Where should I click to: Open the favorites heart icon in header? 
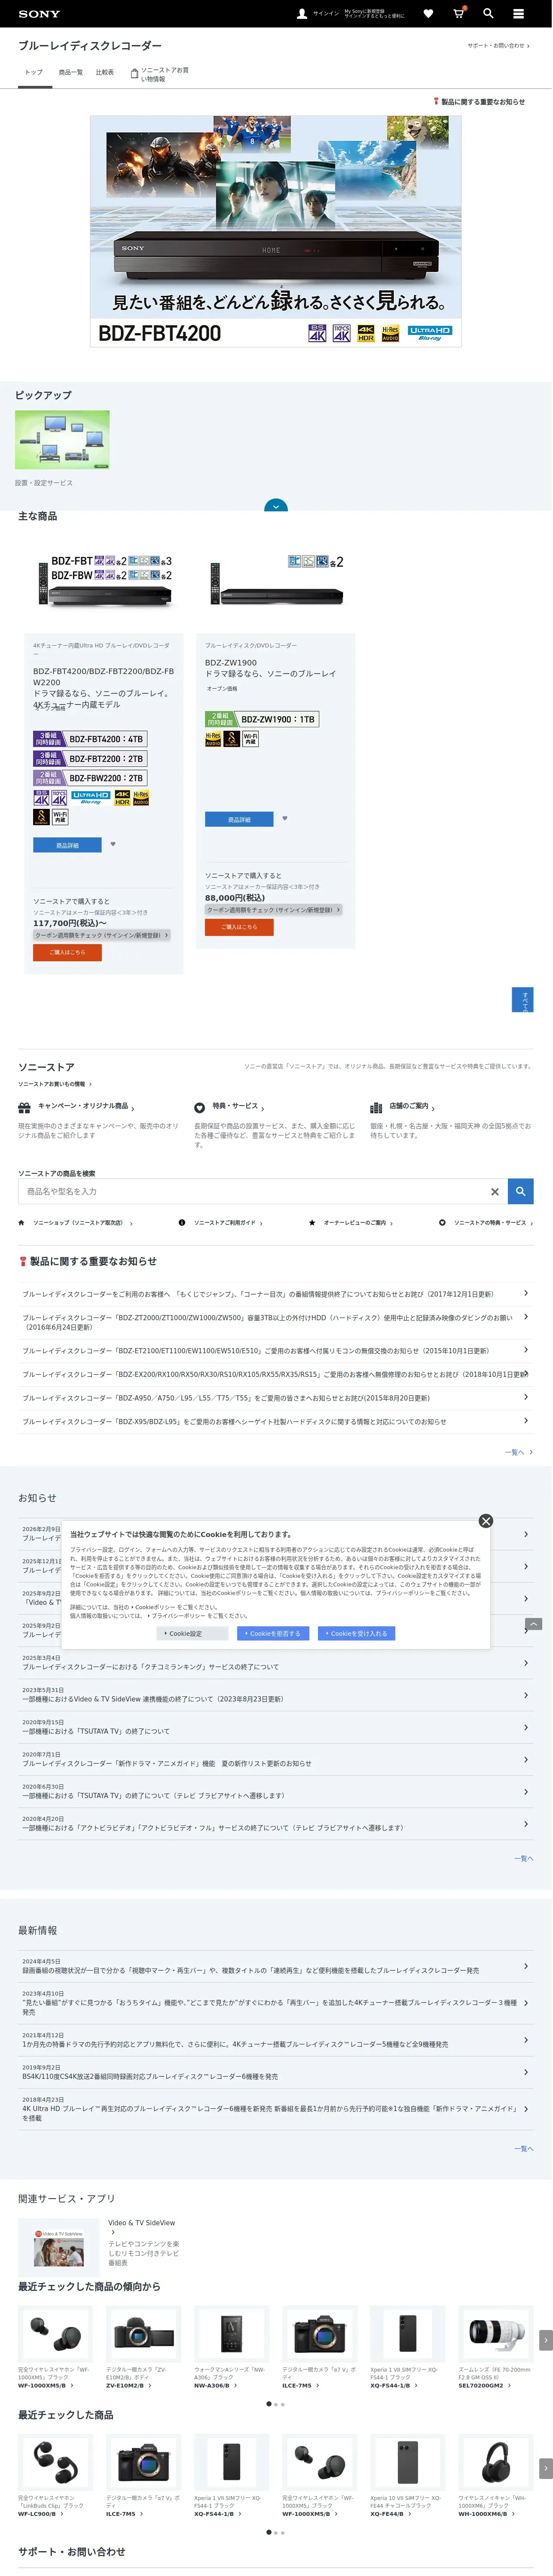(x=428, y=14)
